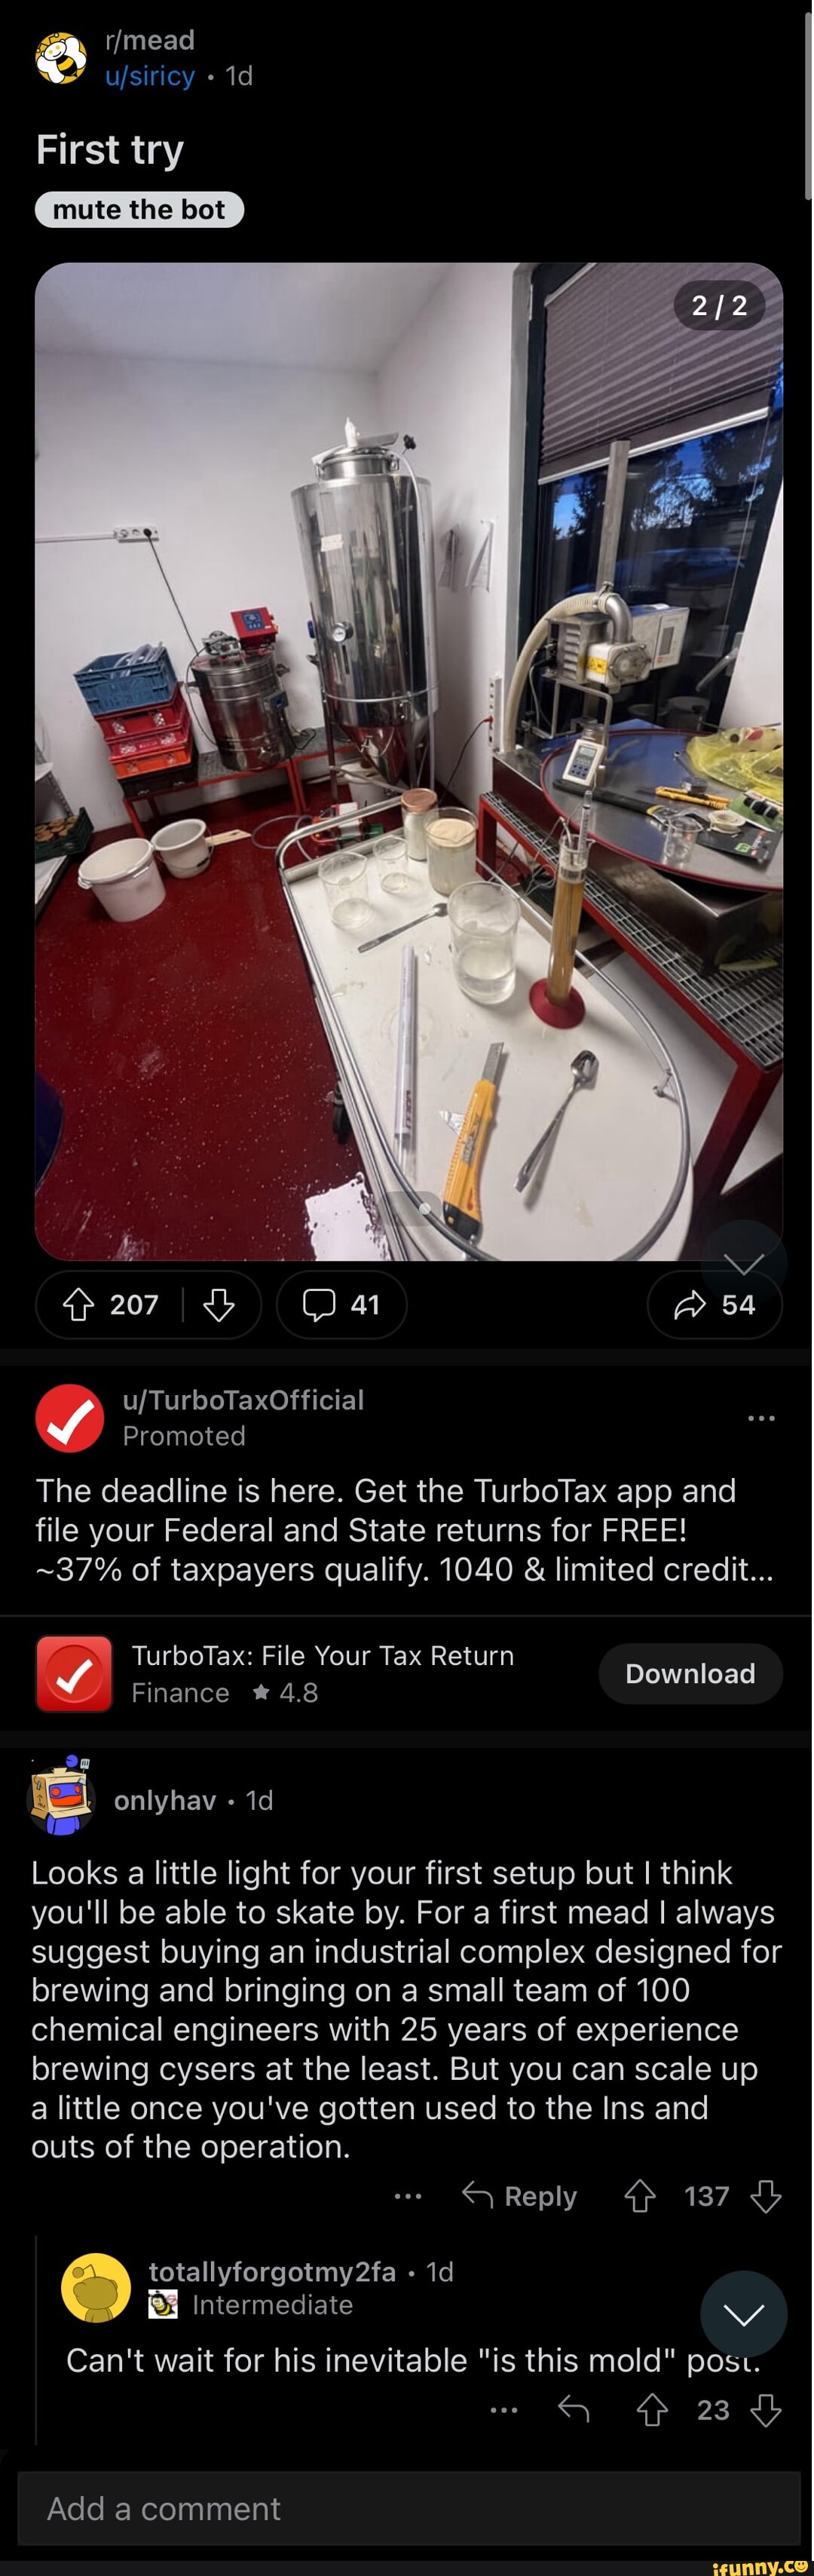
Task: Open u/TurboTaxOfficial promoted profile
Action: point(243,1400)
